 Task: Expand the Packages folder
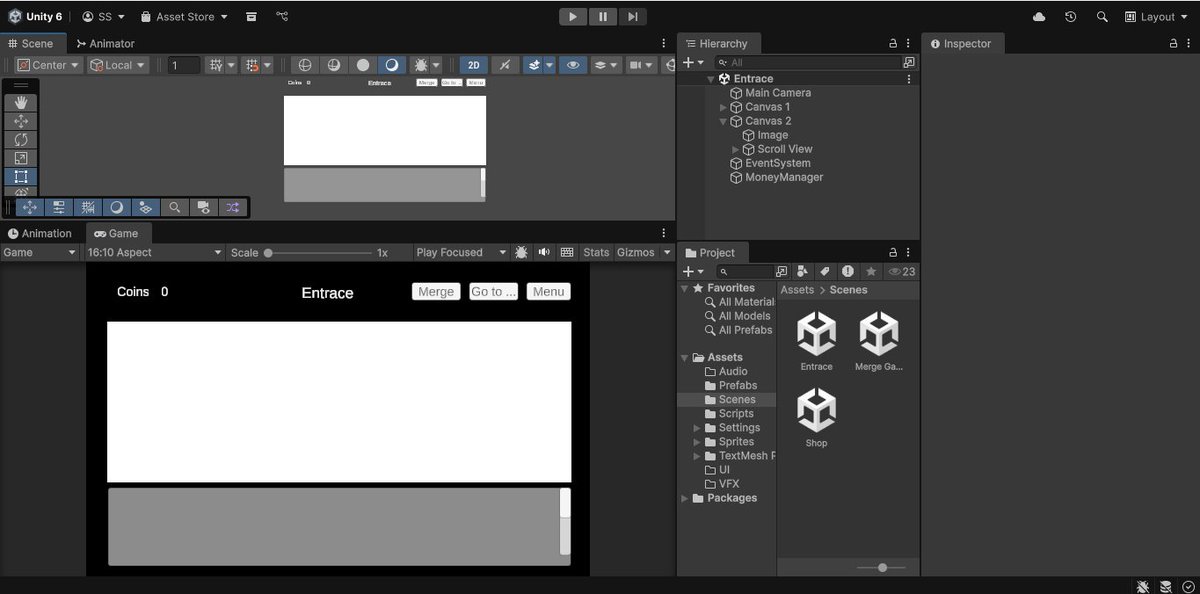coord(685,498)
